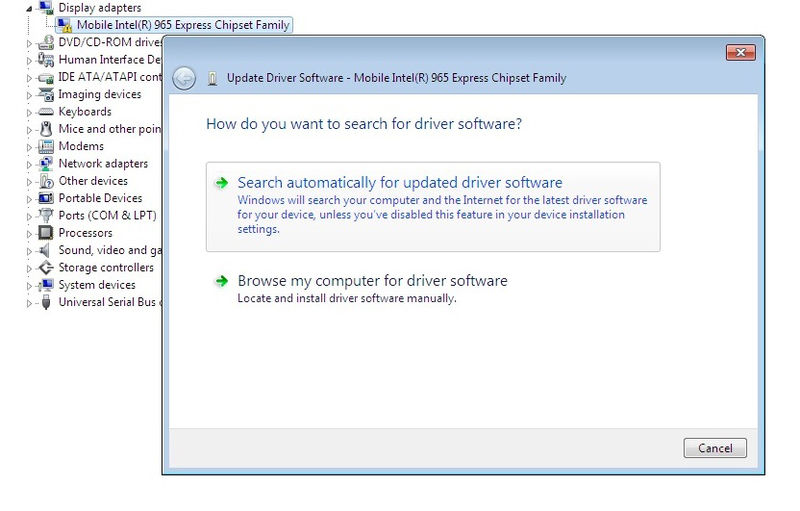Click the DVD/CD-ROM drives icon
The height and width of the screenshot is (511, 800).
pyautogui.click(x=45, y=42)
